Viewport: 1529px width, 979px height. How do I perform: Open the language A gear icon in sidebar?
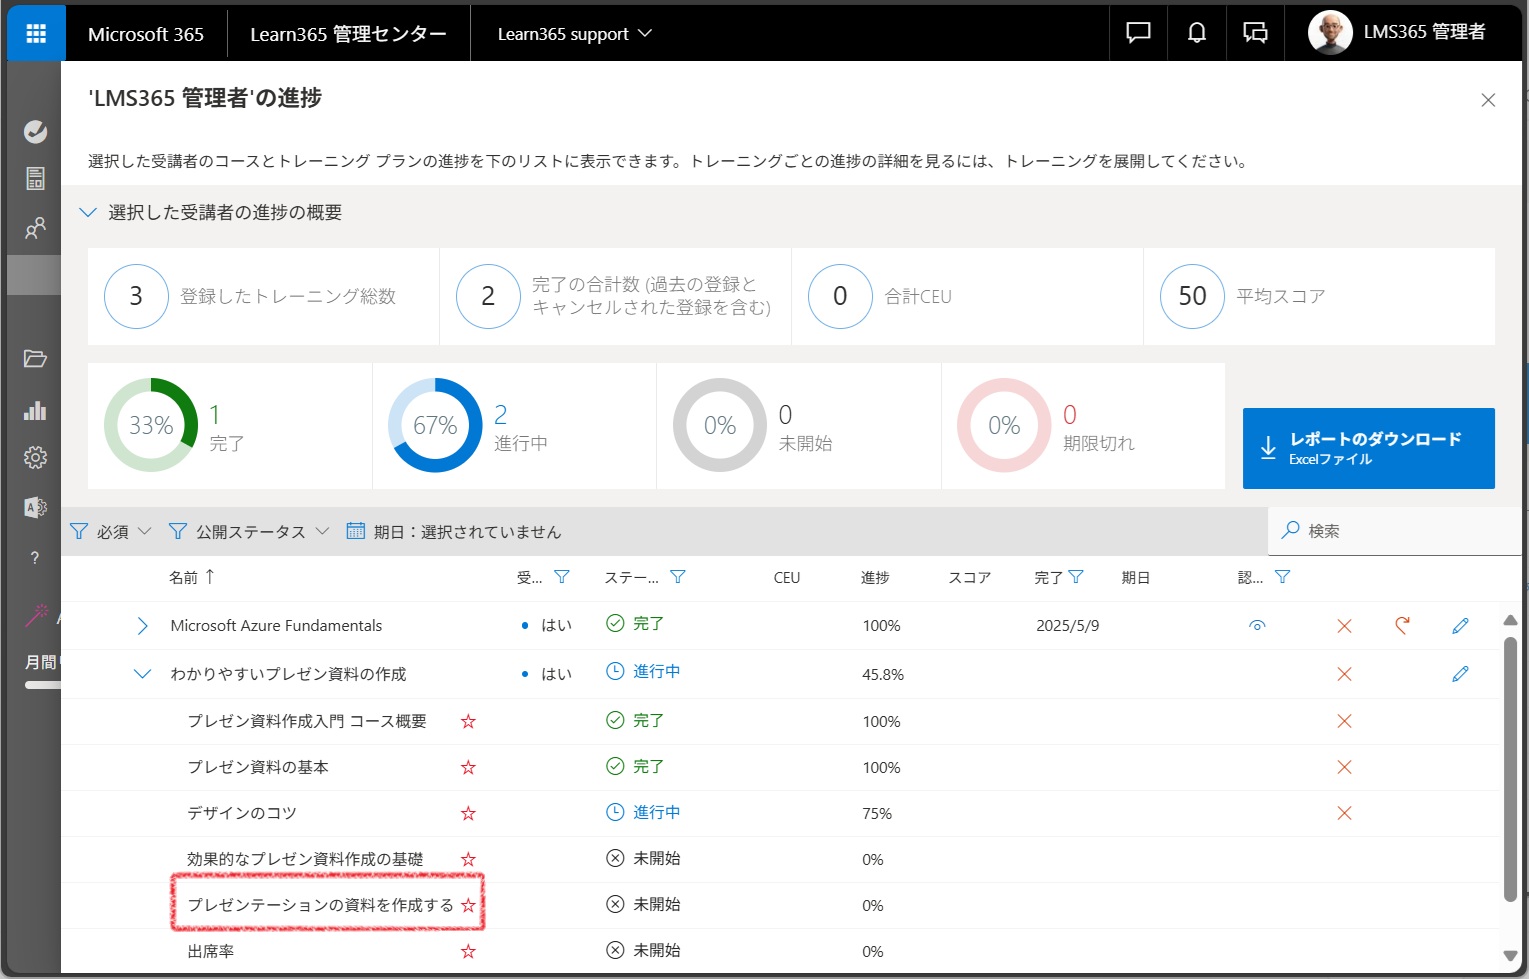35,507
